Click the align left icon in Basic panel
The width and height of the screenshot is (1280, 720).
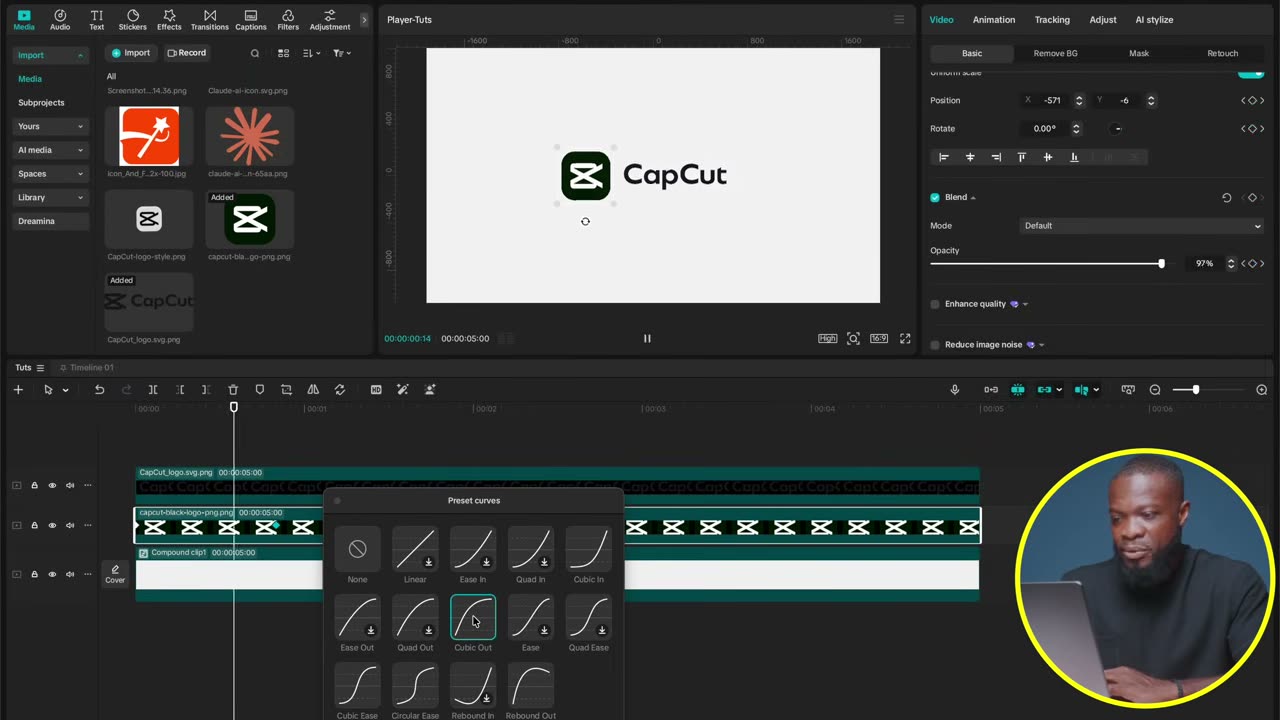pos(943,157)
